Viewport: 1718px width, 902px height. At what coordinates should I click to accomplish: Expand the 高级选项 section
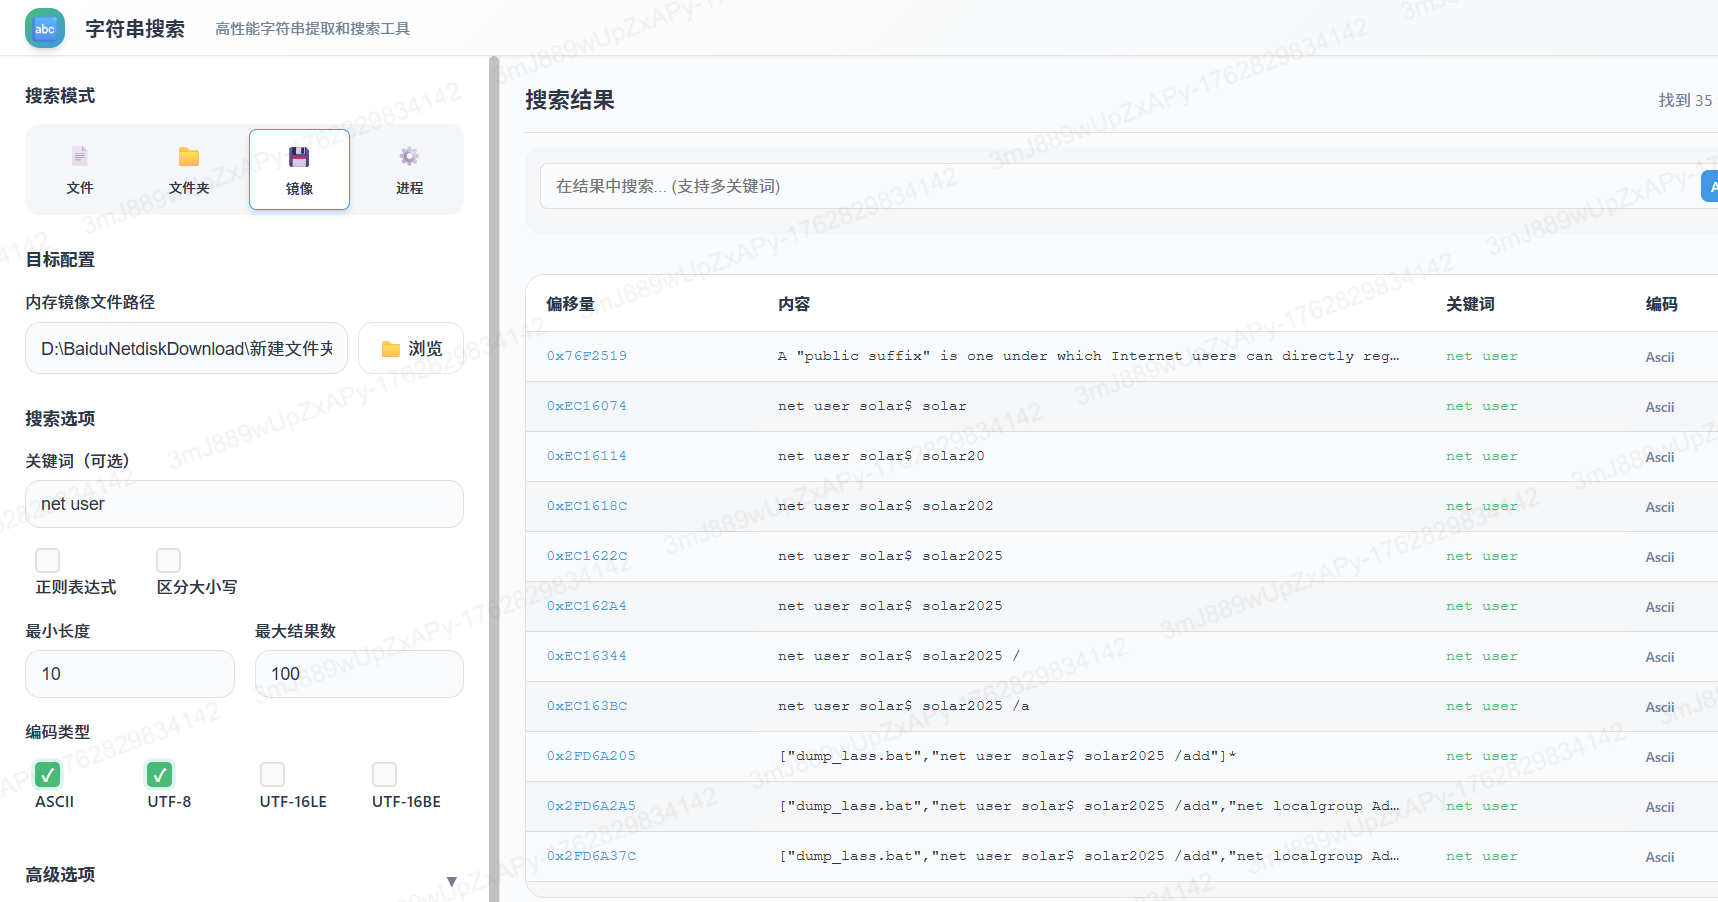[x=244, y=875]
